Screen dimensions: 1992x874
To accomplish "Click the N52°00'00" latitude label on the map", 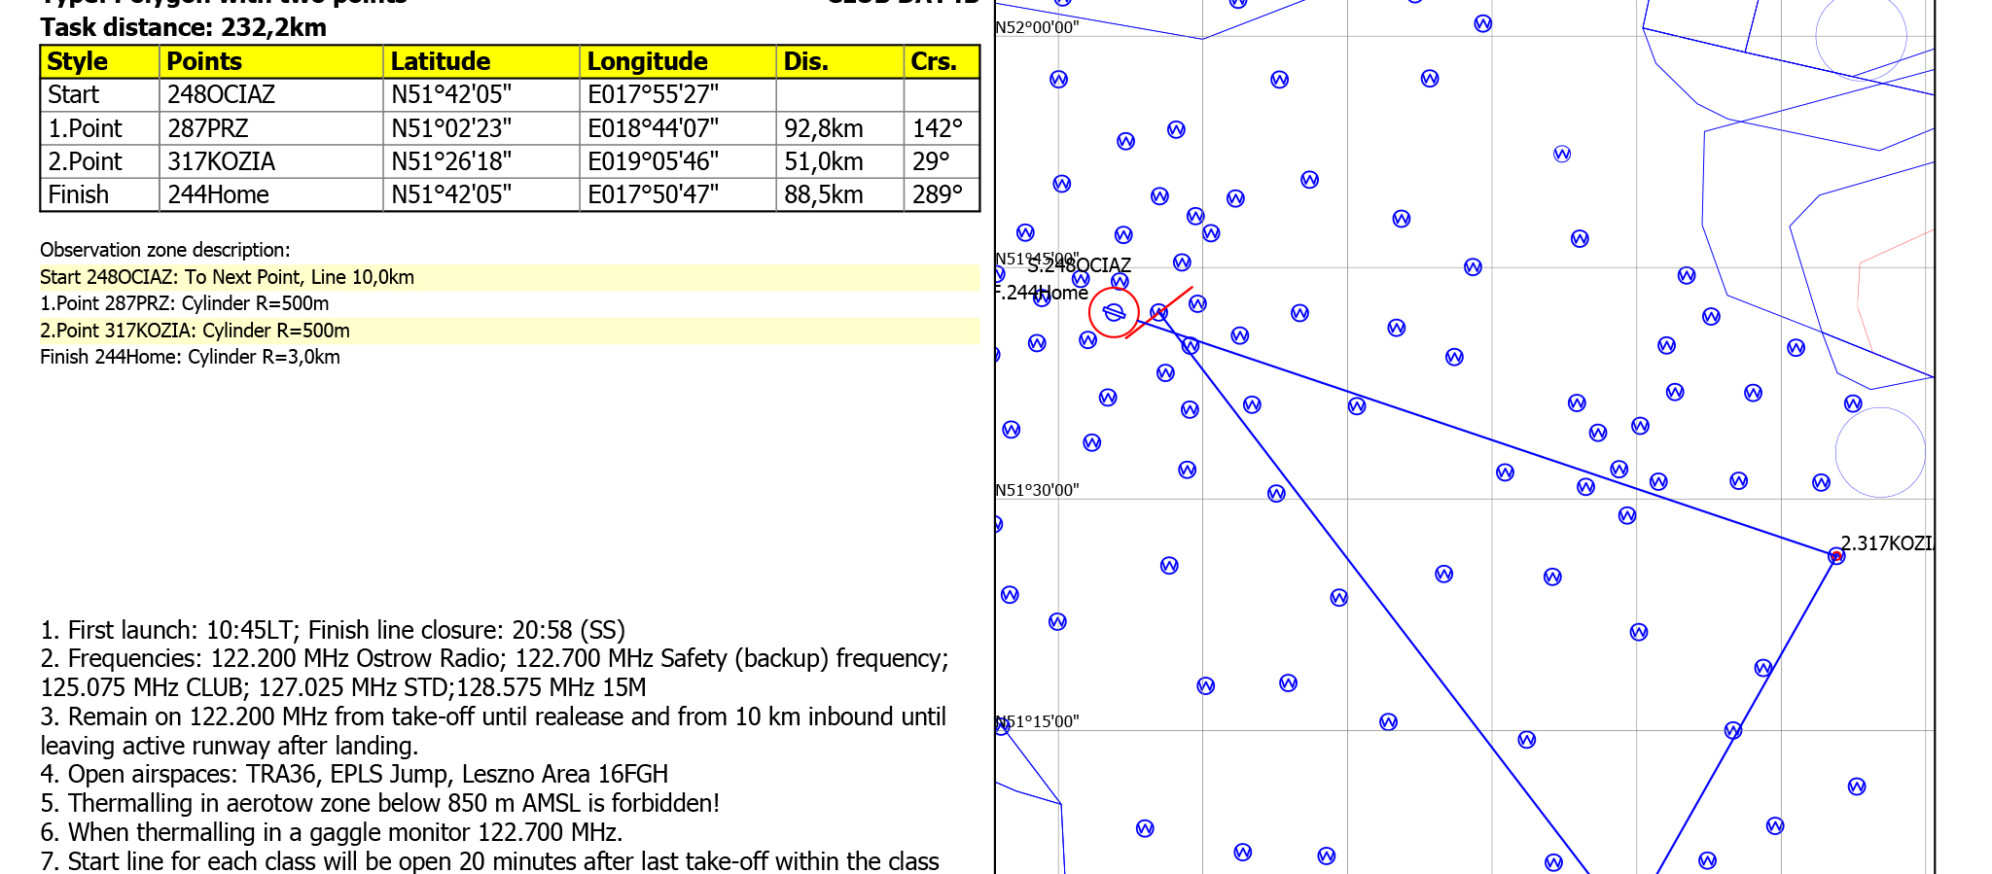I will (1038, 27).
